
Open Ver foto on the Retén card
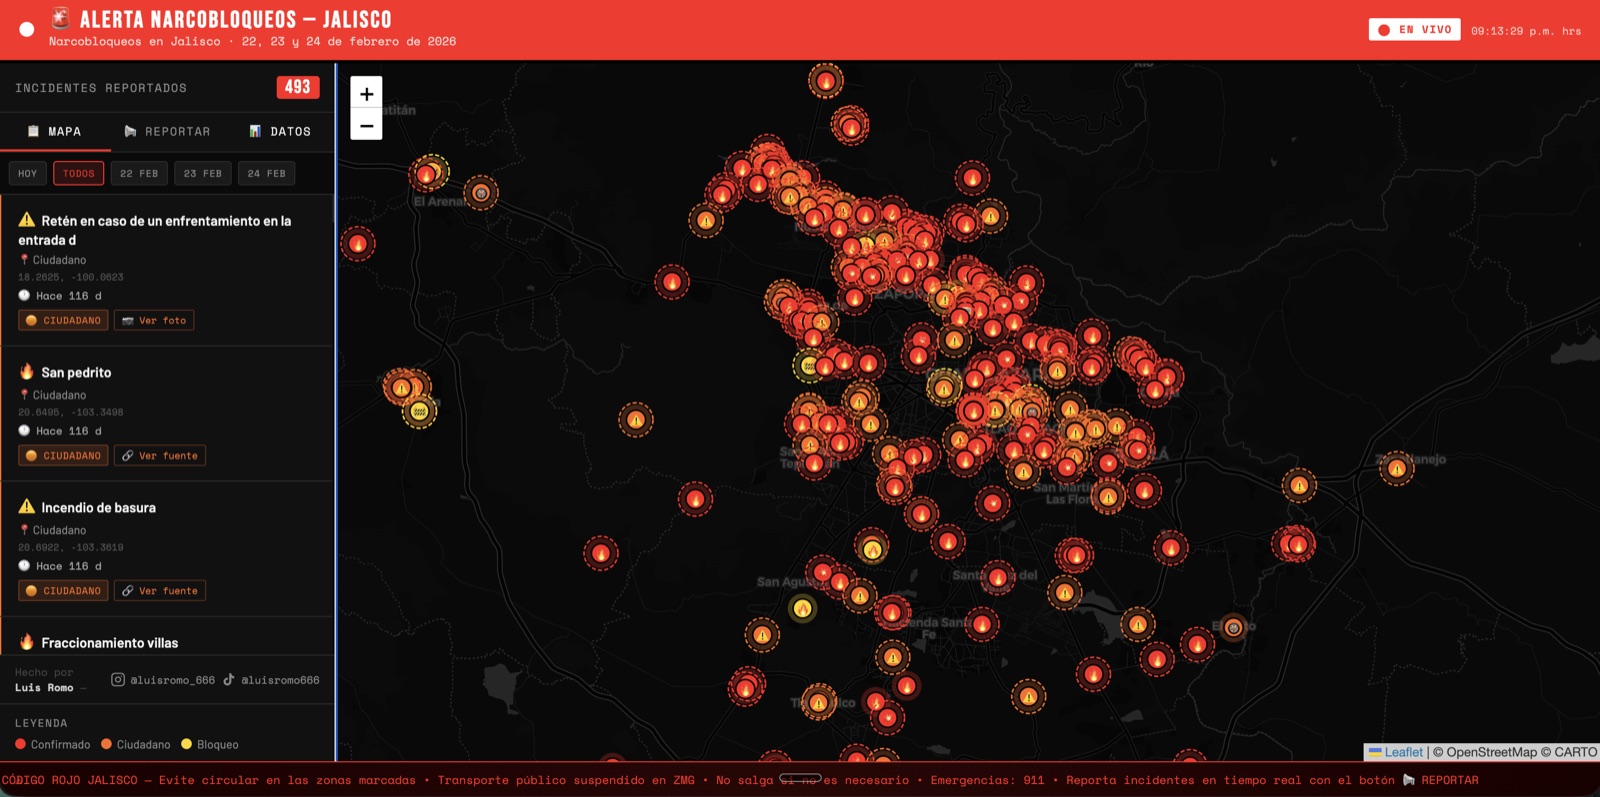point(154,320)
